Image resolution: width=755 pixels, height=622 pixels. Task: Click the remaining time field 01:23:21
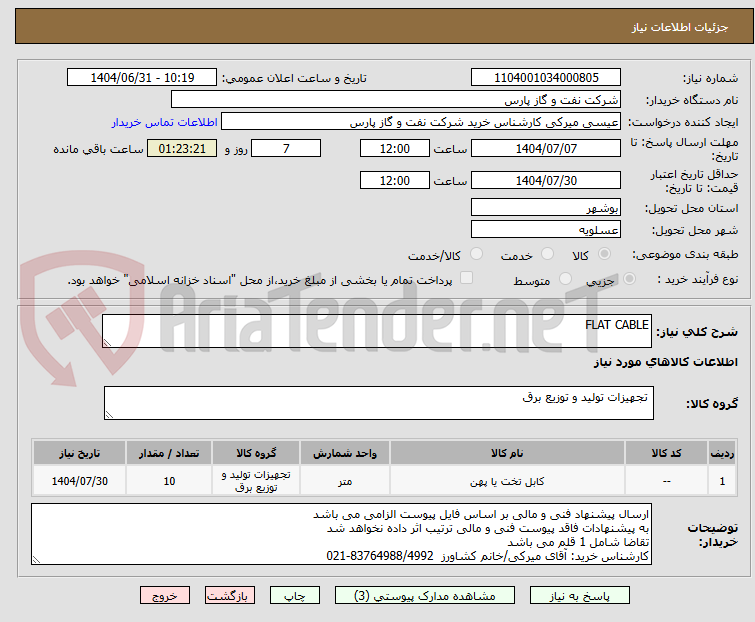coord(182,148)
